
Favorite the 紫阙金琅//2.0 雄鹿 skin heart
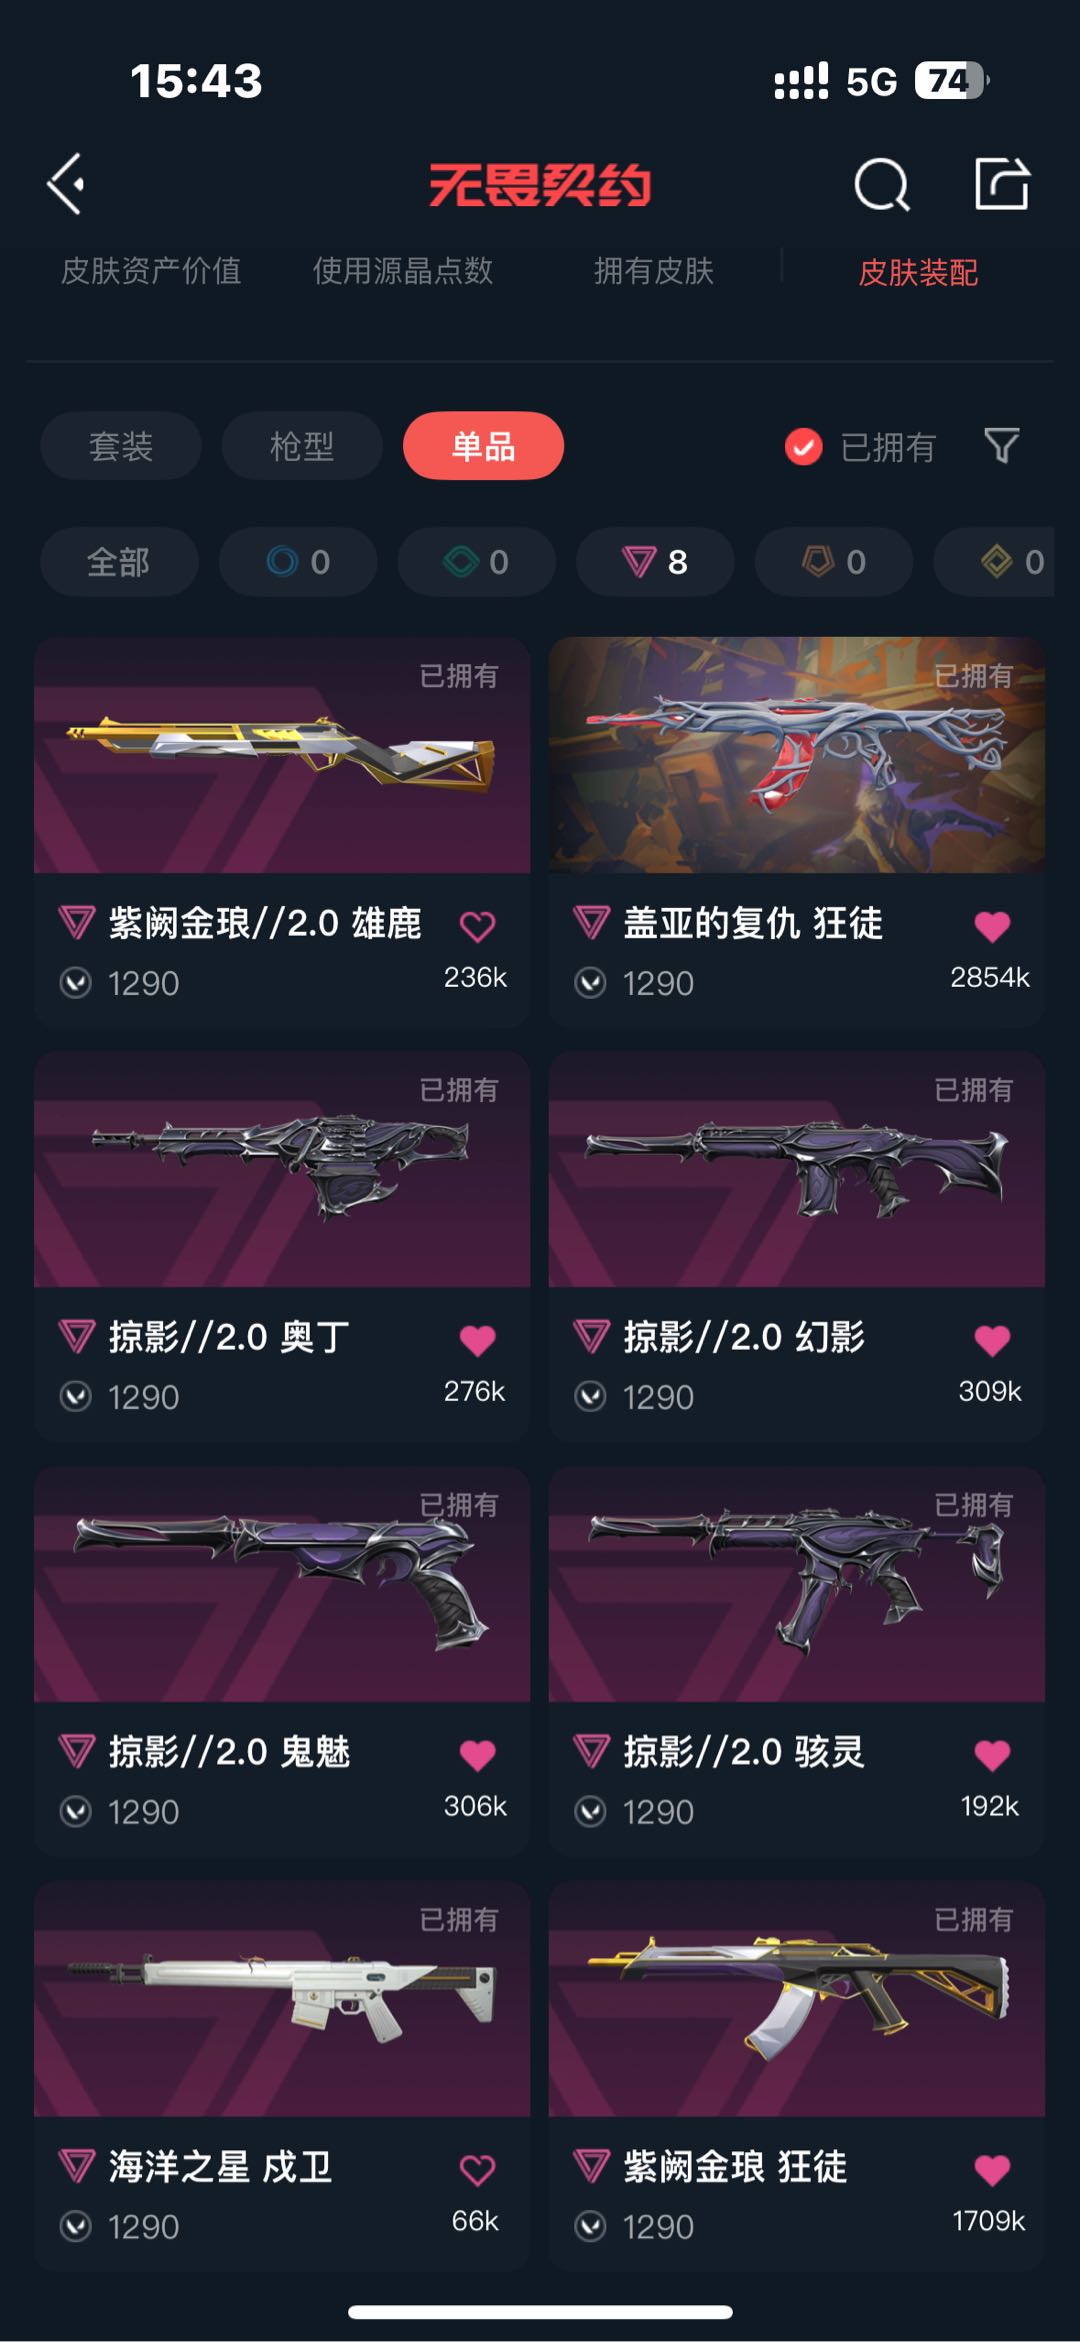click(x=477, y=926)
